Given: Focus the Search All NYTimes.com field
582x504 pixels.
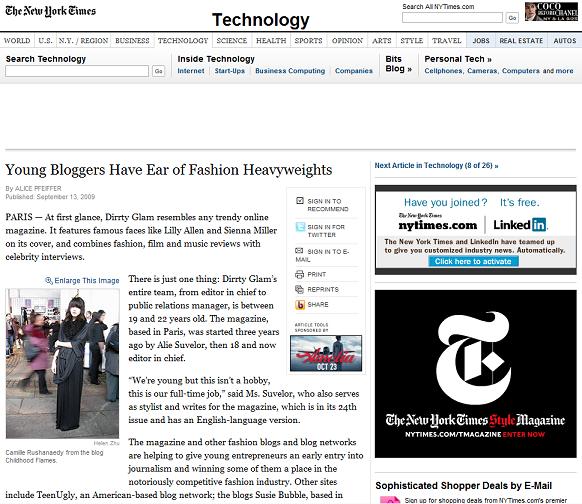Looking at the screenshot, I should click(452, 17).
